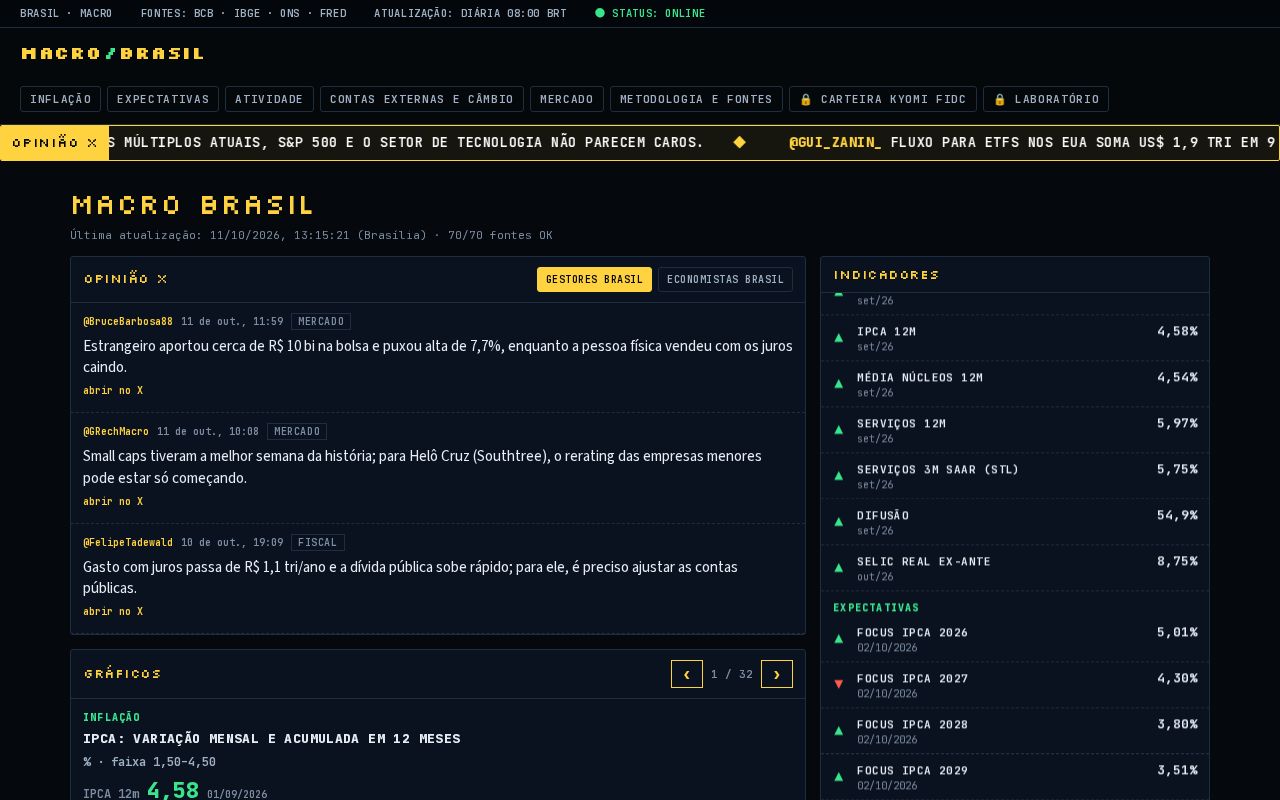Click the lock icon on Carteira Kyomi FIDC

click(x=805, y=99)
